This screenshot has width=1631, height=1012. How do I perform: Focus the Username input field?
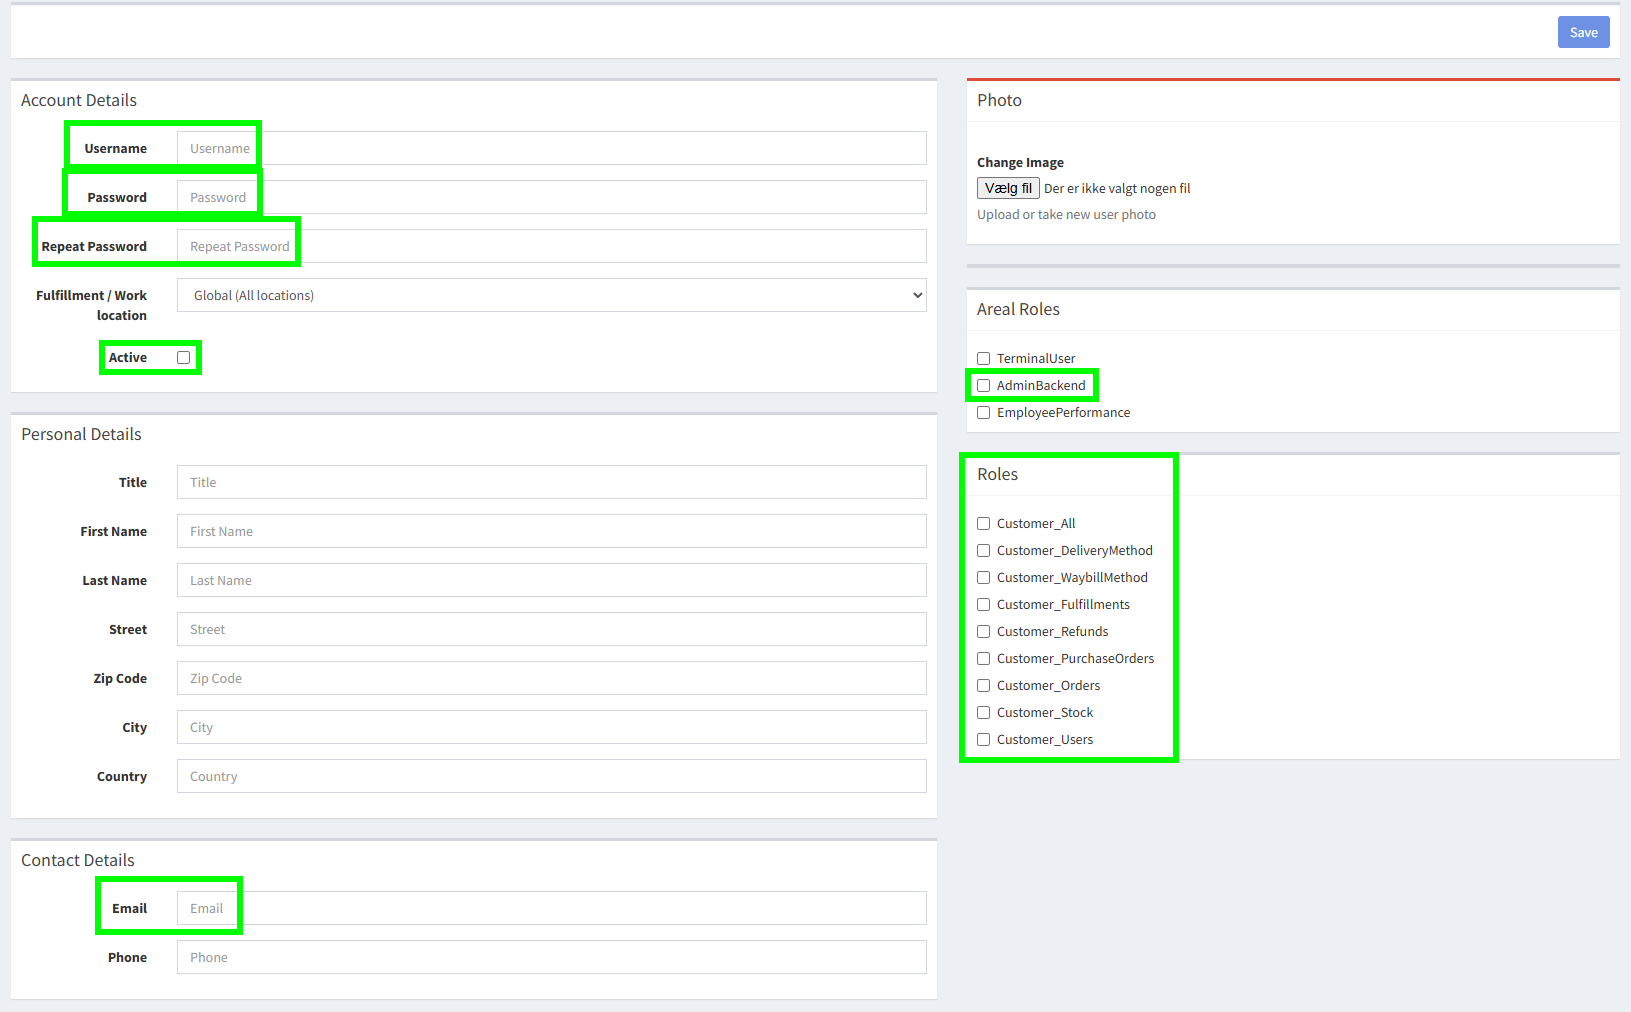(552, 148)
